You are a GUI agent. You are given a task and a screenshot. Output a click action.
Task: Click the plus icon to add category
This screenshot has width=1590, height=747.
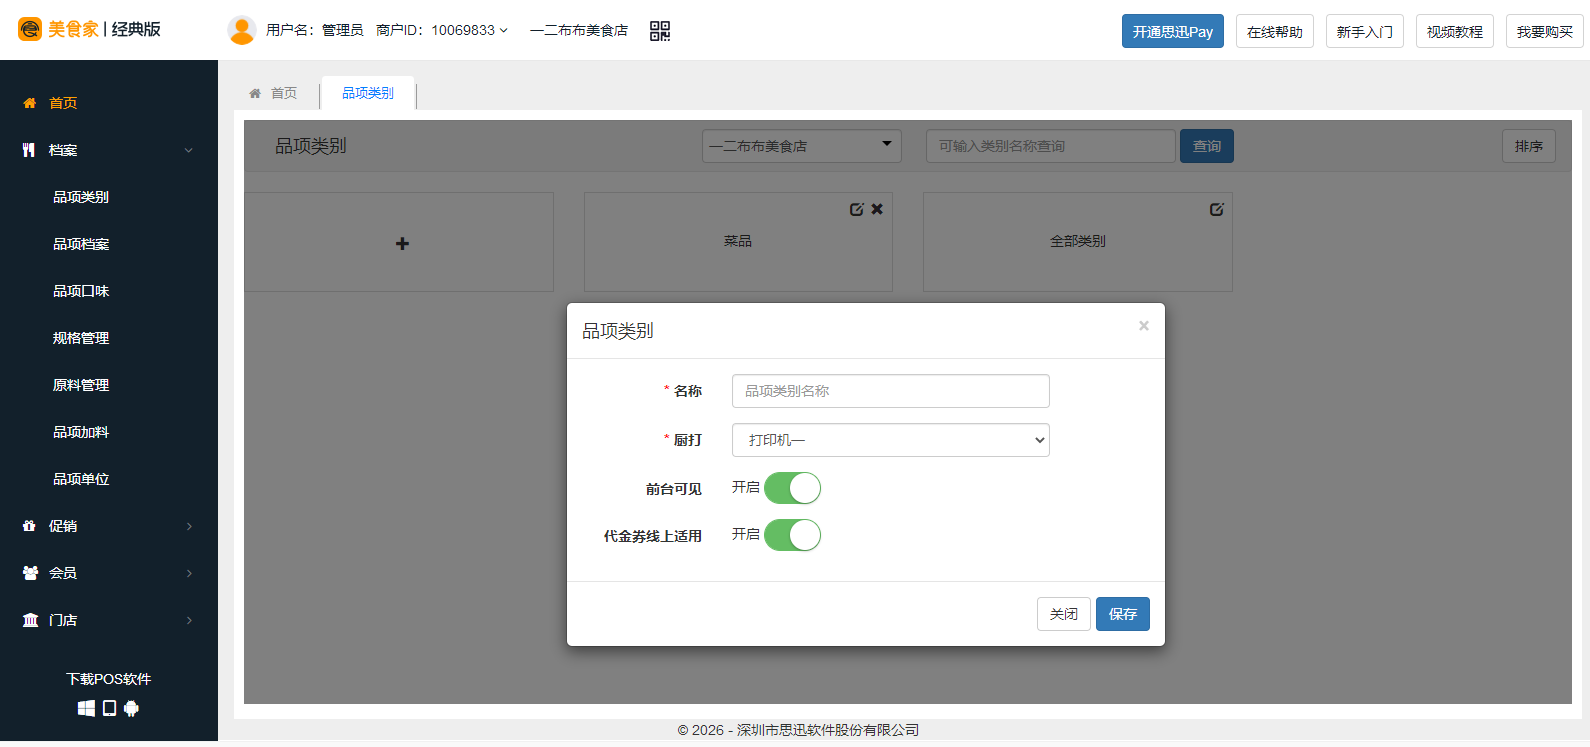(x=402, y=243)
